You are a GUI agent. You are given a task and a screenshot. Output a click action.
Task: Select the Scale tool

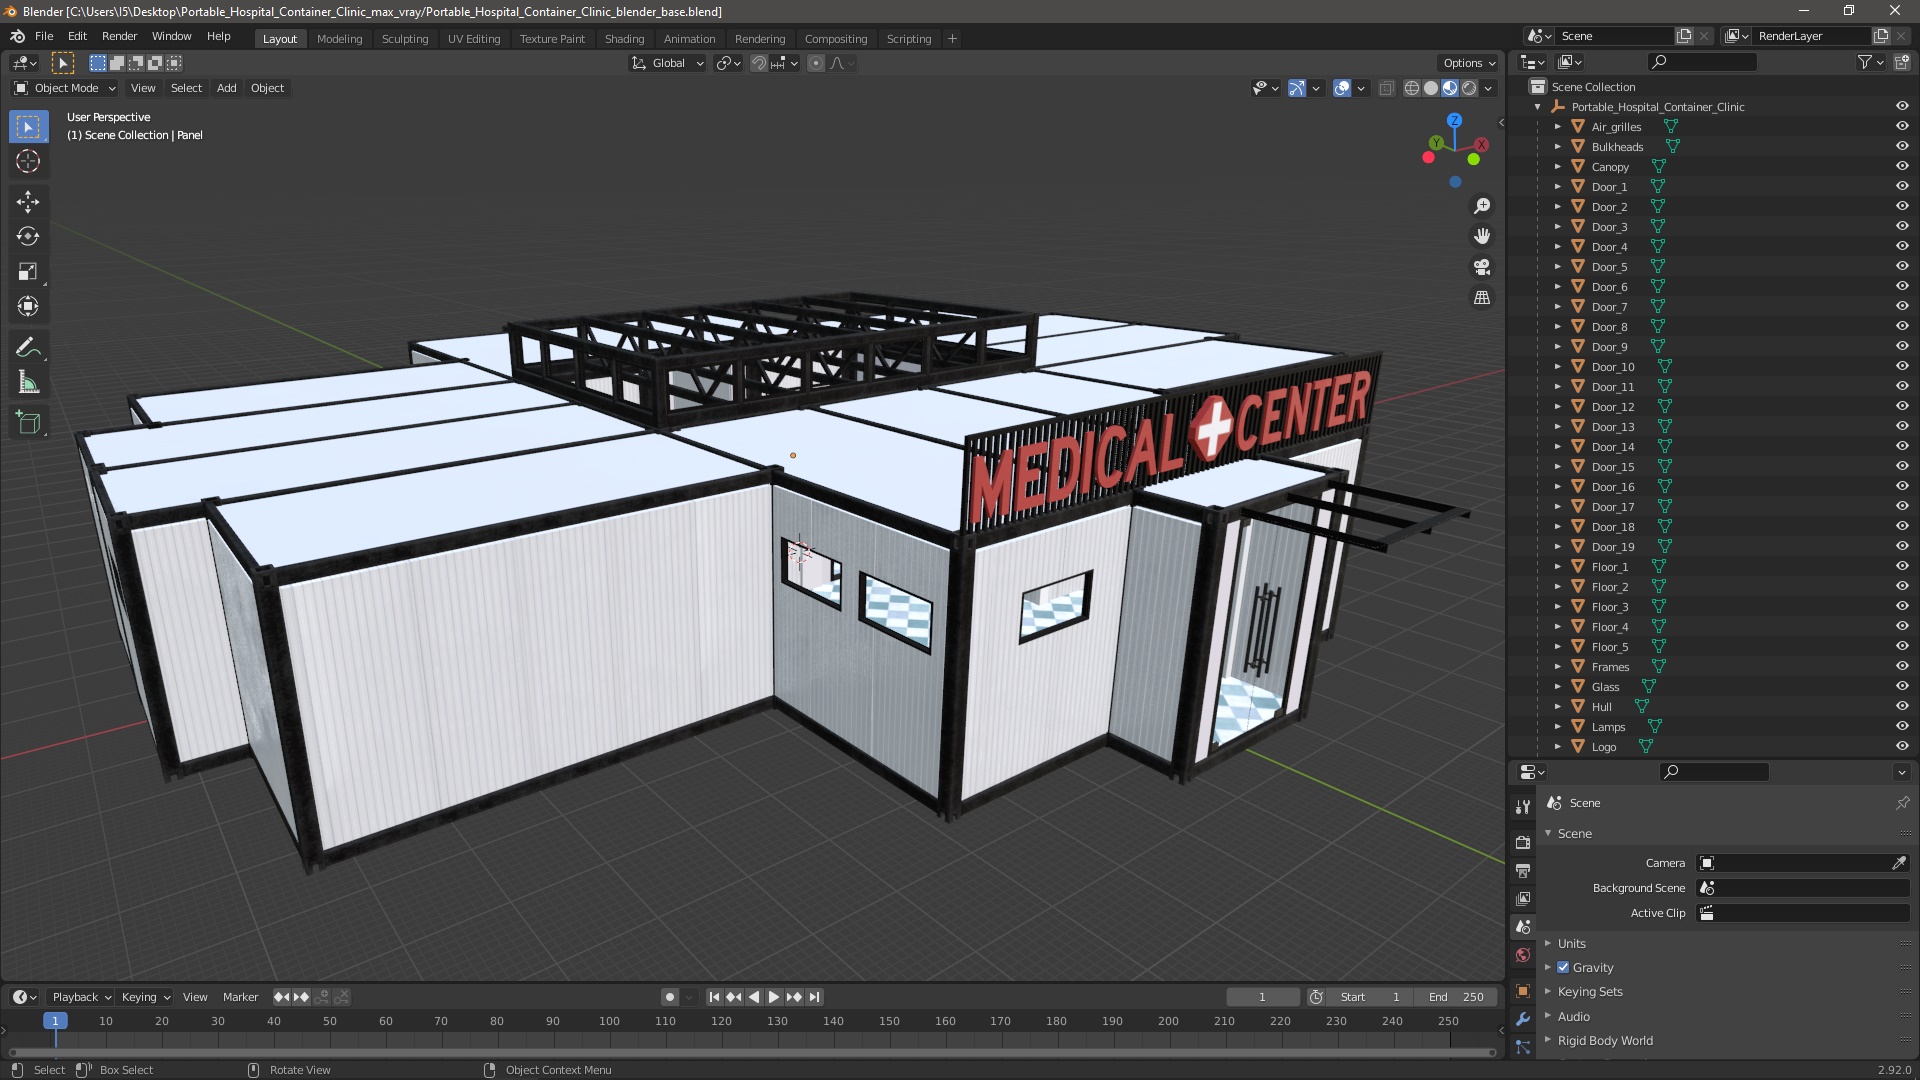(28, 272)
